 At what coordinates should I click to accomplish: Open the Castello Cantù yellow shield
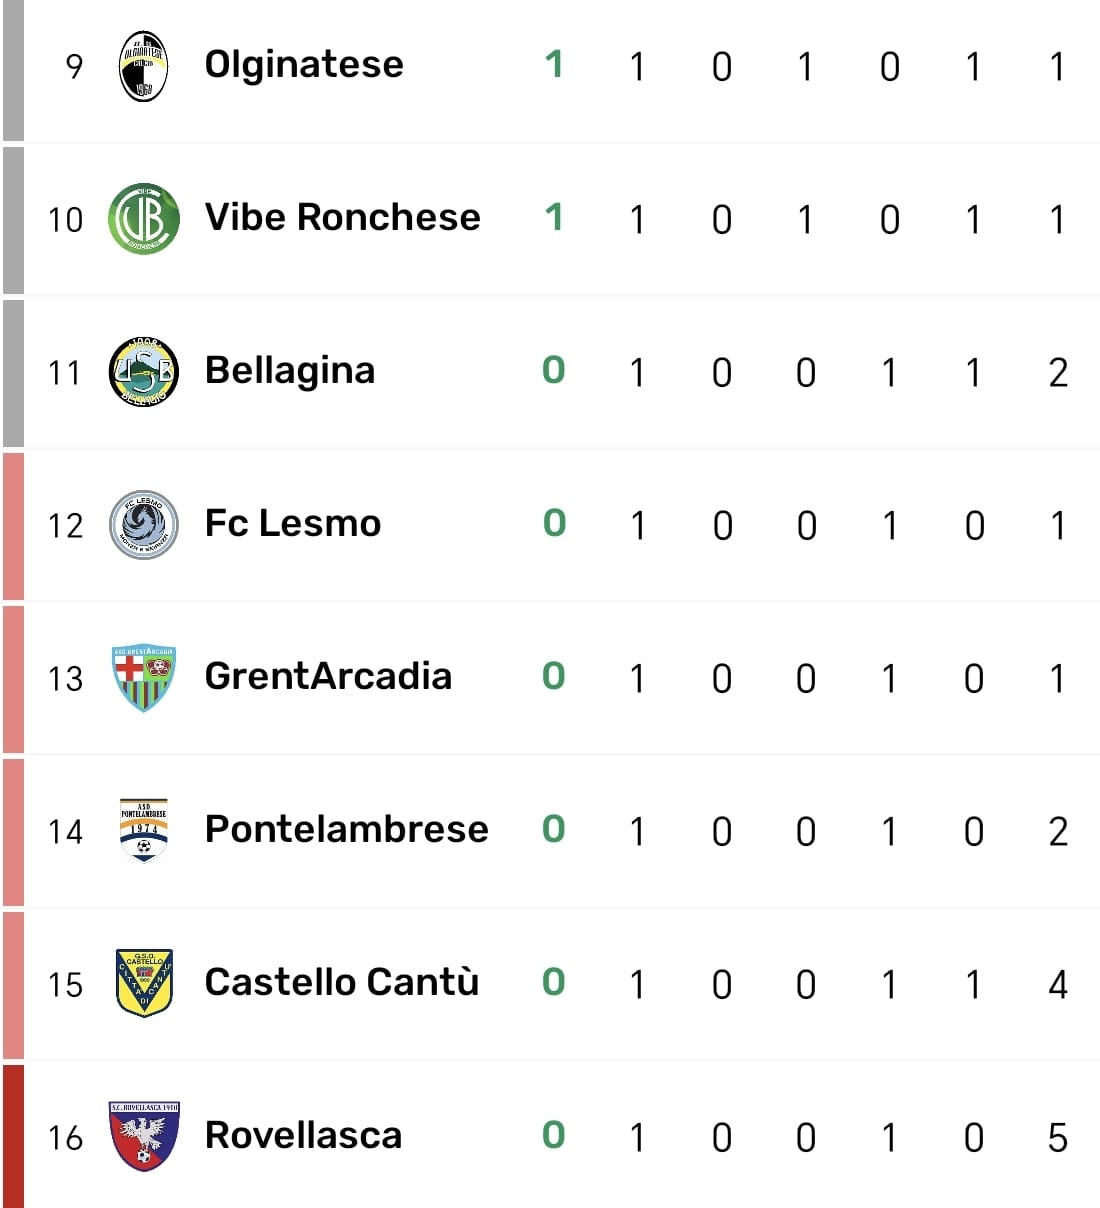143,983
